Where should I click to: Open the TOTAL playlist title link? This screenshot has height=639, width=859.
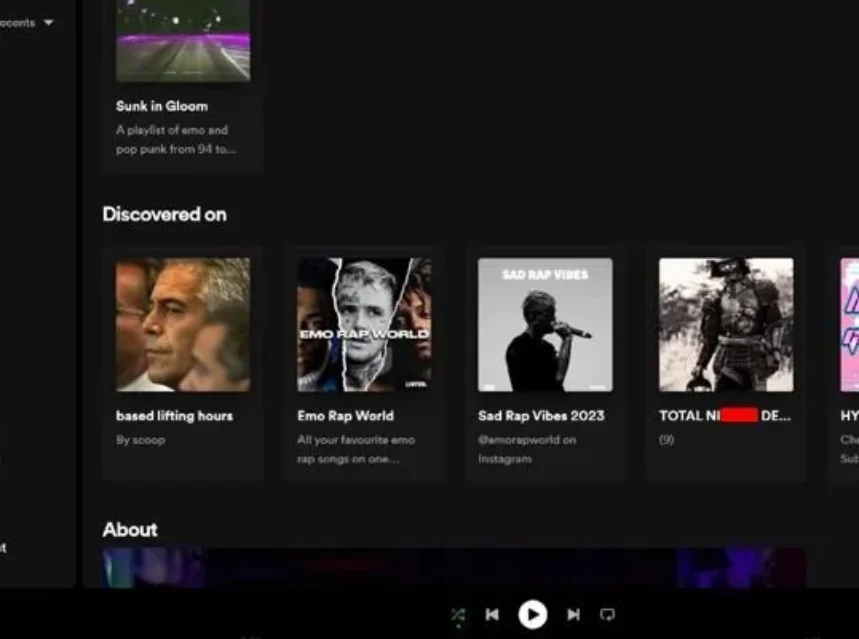[725, 416]
